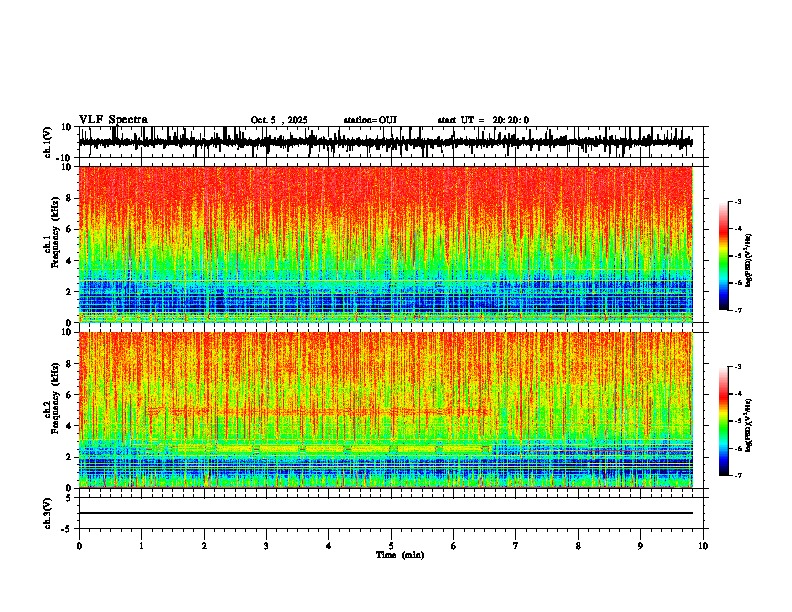Click the ch.1 colorbar log(PSD) label
Image resolution: width=792 pixels, height=612 pixels.
(x=749, y=261)
